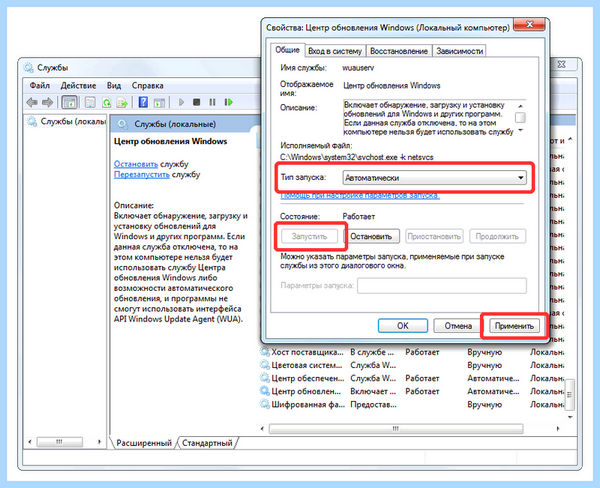
Task: Switch to the Восстановление tab
Action: point(399,51)
